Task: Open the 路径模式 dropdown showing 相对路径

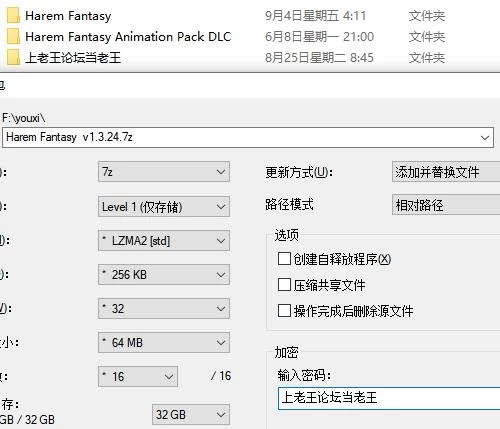Action: [446, 205]
